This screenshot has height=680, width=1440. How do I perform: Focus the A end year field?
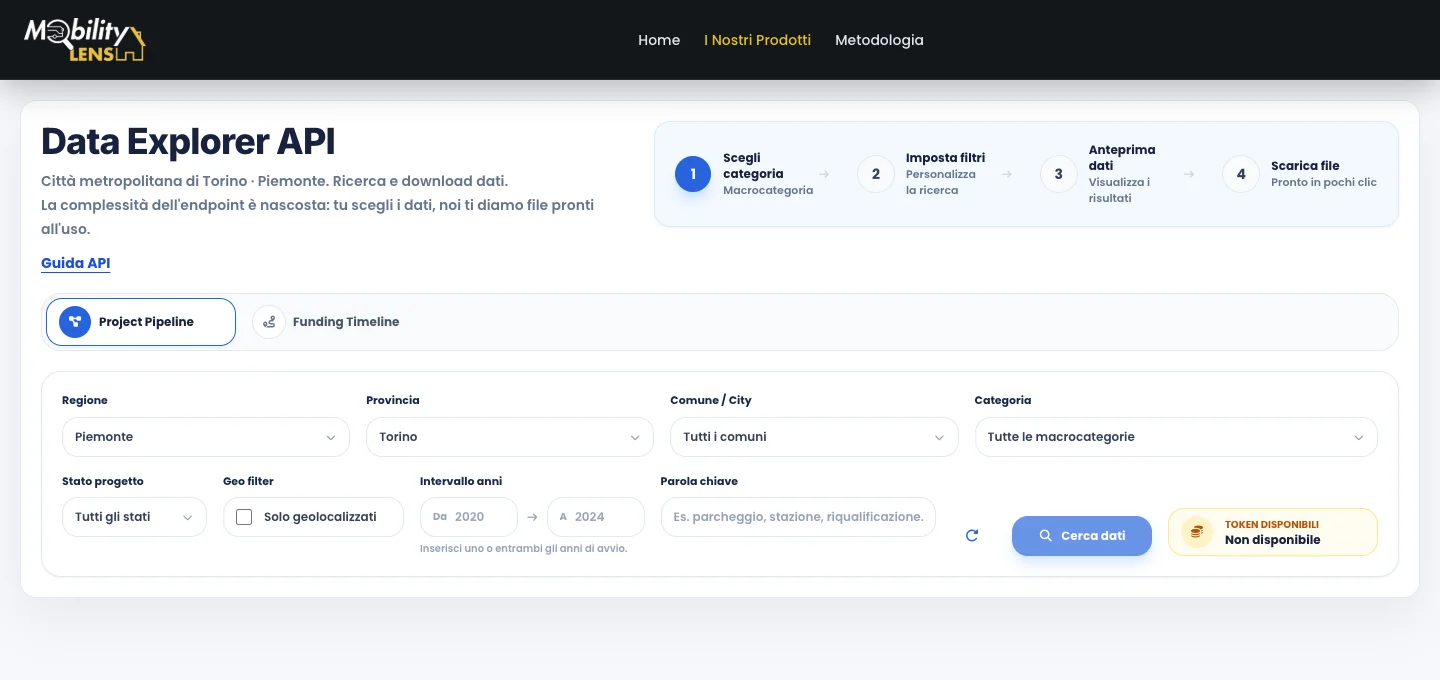pyautogui.click(x=596, y=517)
